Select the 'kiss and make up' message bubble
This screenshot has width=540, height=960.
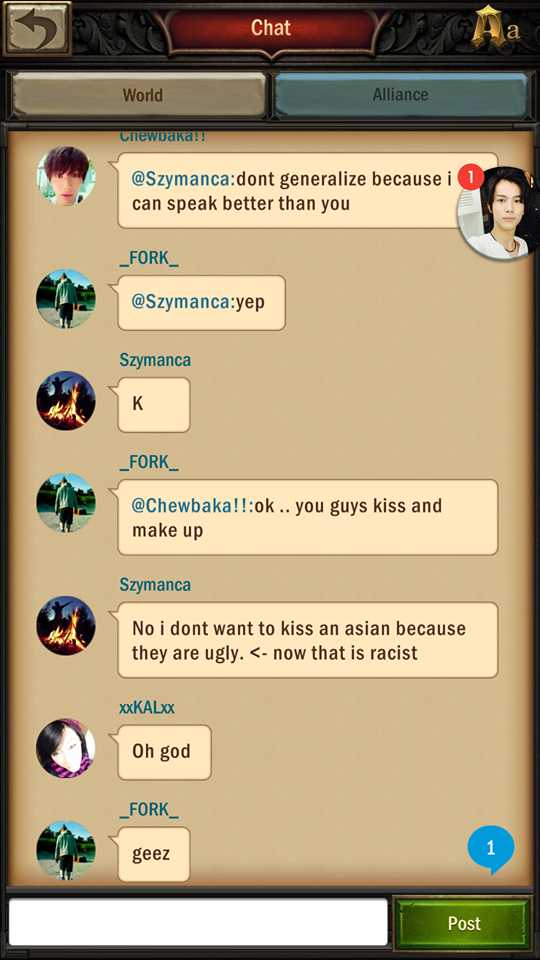click(307, 517)
